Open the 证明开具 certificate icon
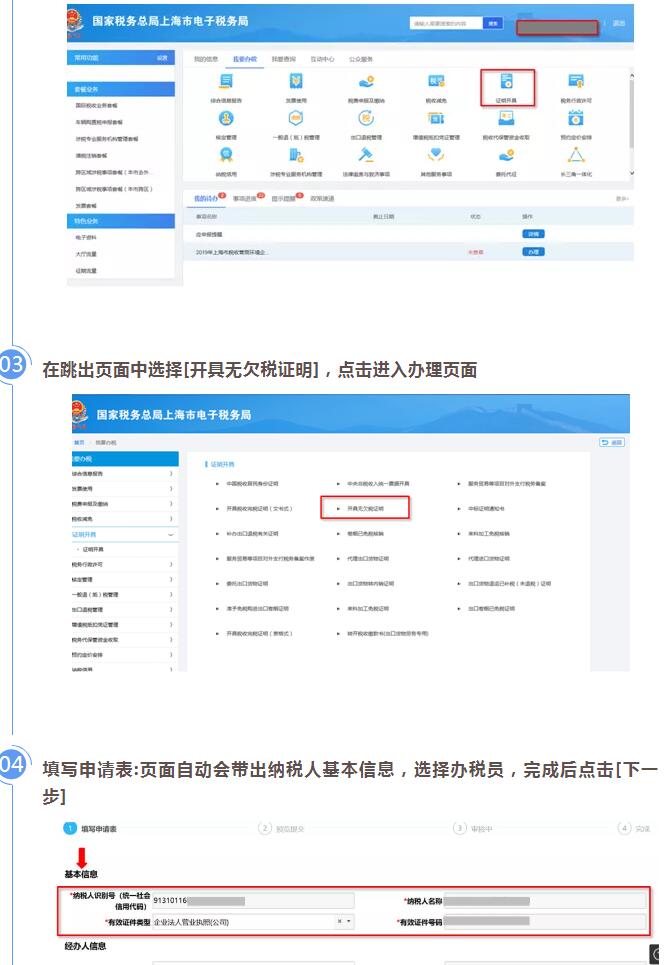The width and height of the screenshot is (671, 965). (x=507, y=84)
